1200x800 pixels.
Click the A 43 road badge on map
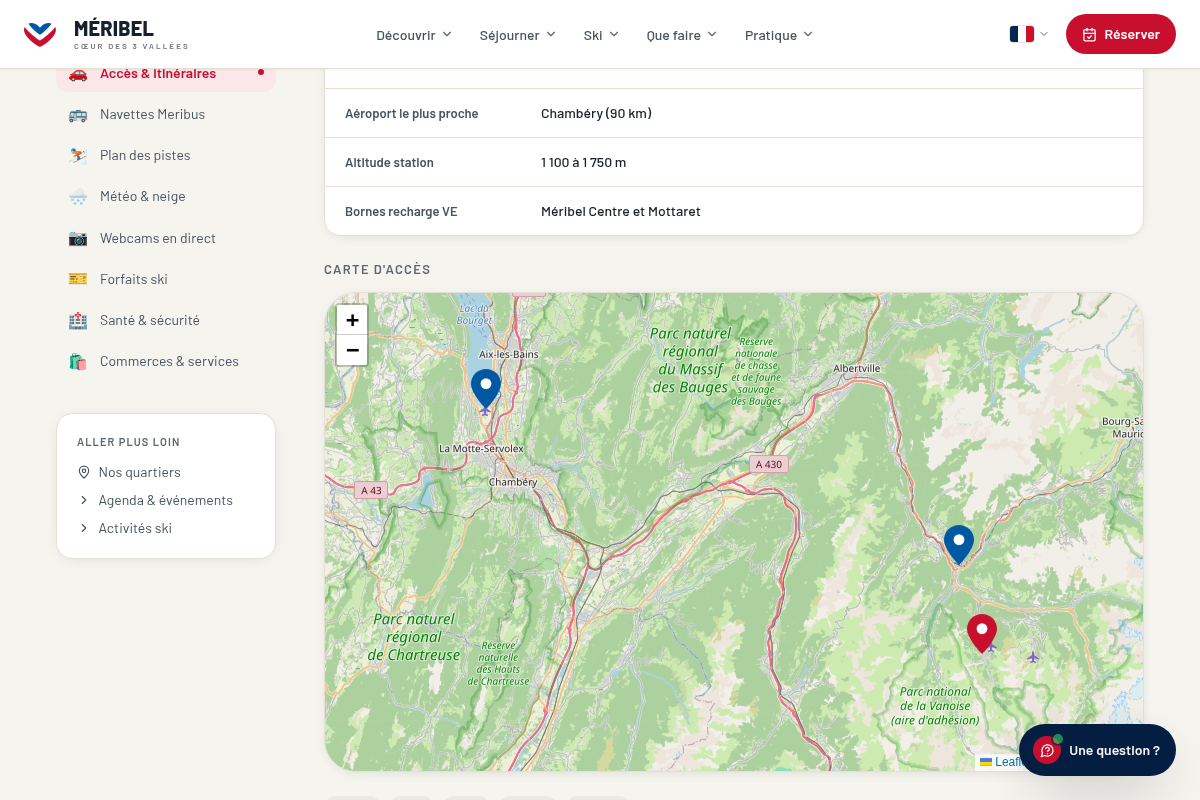tap(371, 490)
